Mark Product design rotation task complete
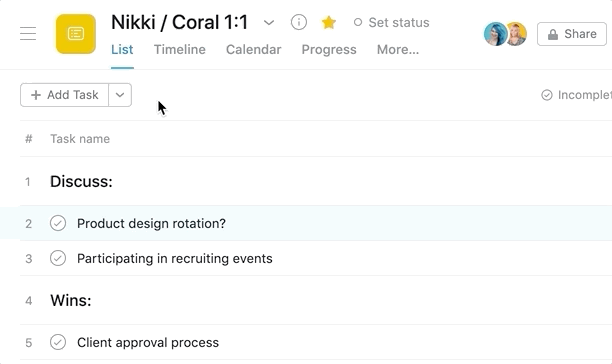The height and width of the screenshot is (364, 612). [58, 224]
